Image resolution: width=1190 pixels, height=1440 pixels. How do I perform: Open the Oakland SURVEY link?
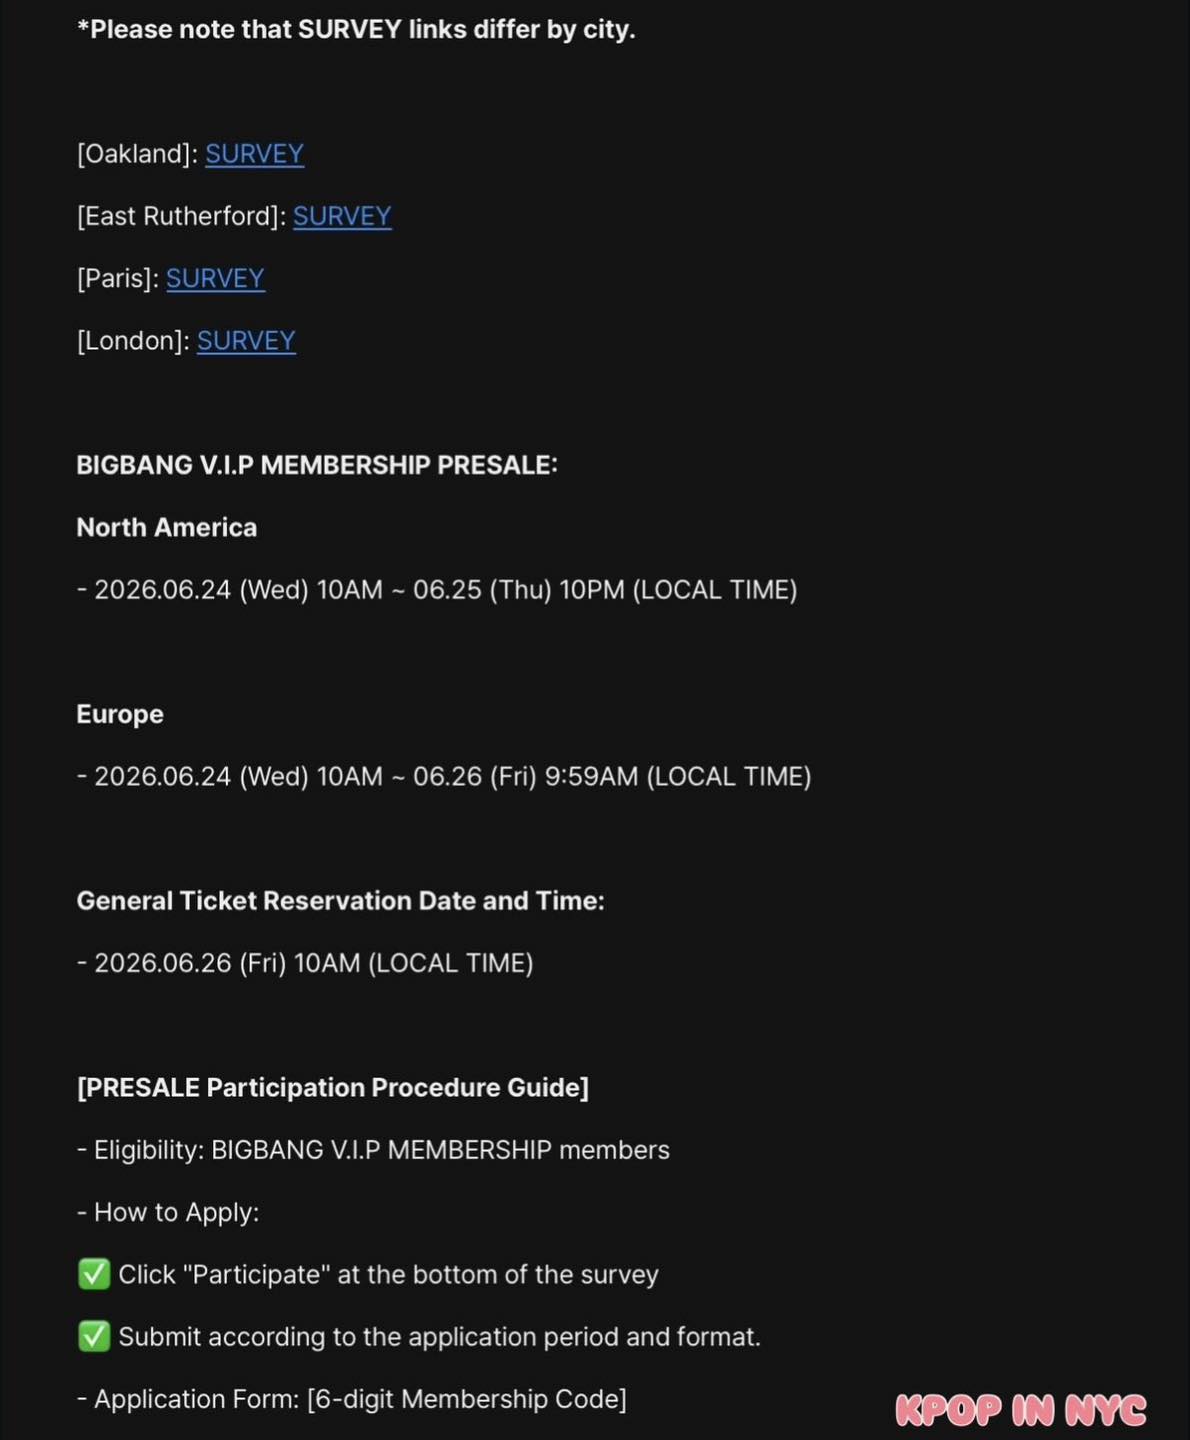click(254, 154)
